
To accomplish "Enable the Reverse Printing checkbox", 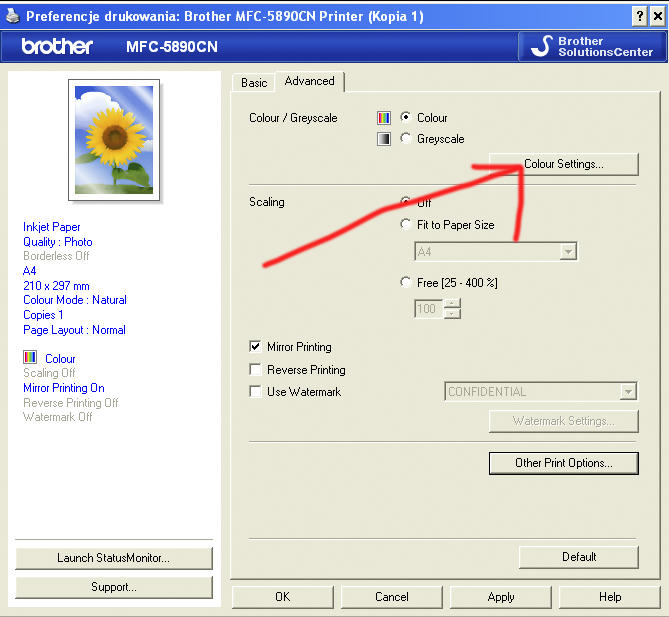I will pos(255,369).
